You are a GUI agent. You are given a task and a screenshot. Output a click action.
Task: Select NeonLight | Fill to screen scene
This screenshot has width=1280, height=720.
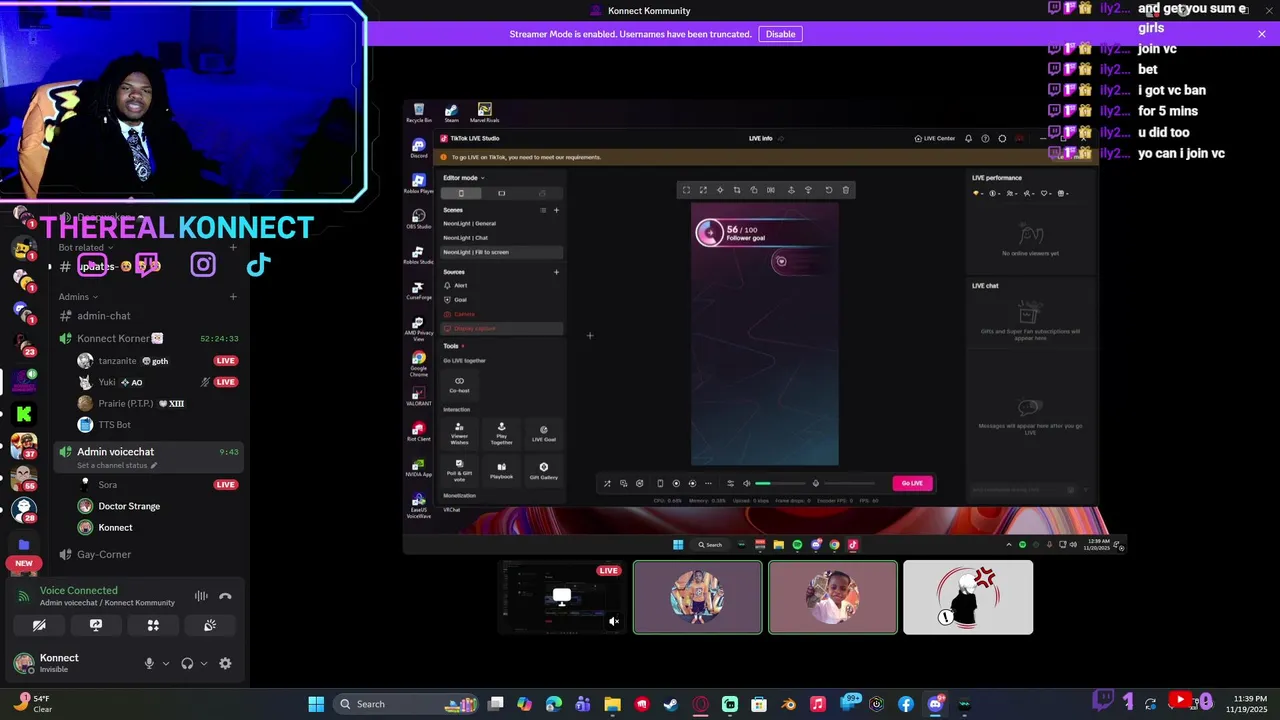(502, 252)
